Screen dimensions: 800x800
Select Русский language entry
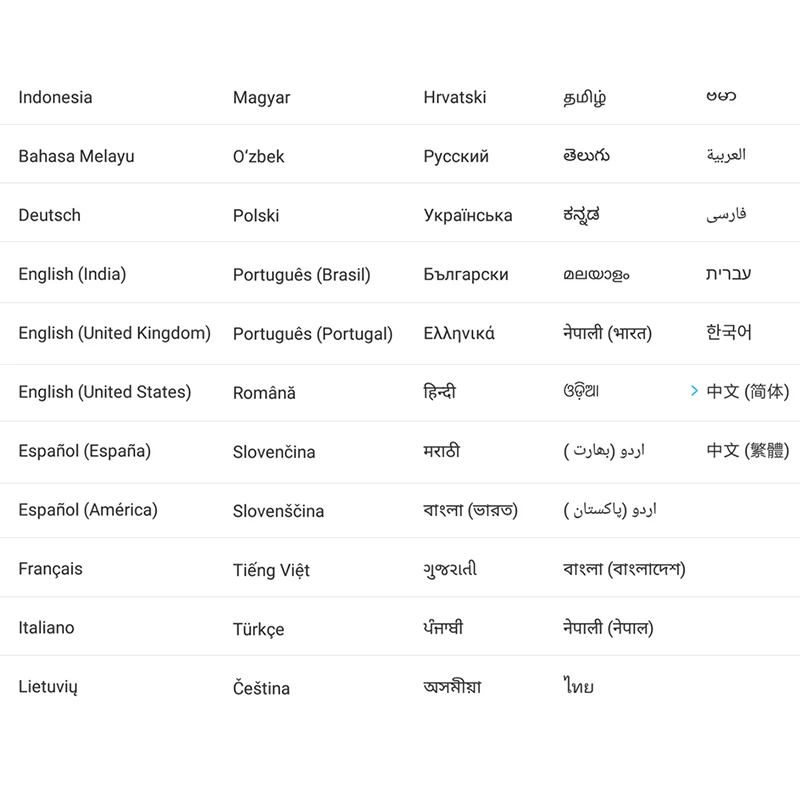click(456, 157)
